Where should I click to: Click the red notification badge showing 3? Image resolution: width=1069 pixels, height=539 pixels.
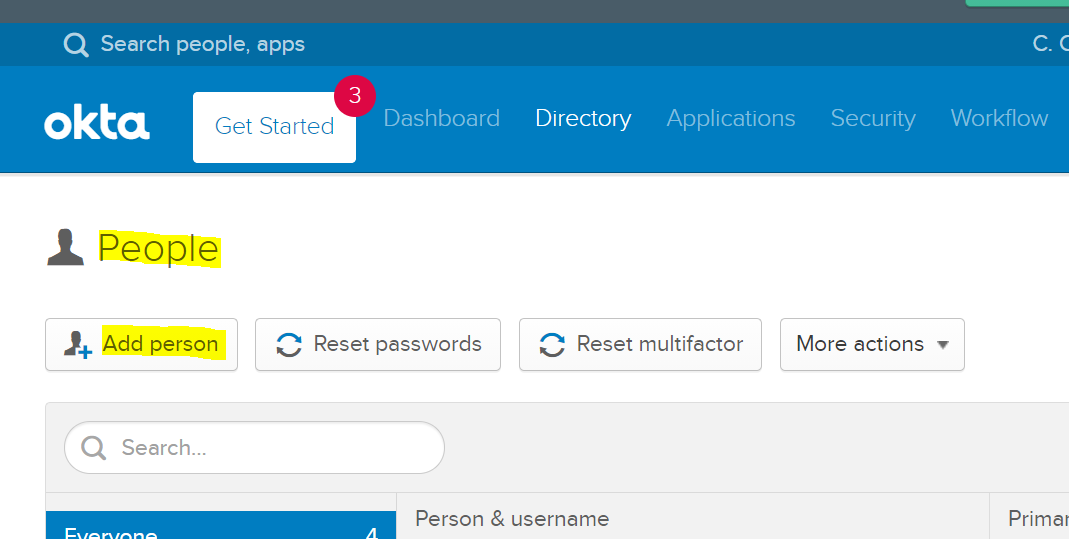[x=355, y=95]
